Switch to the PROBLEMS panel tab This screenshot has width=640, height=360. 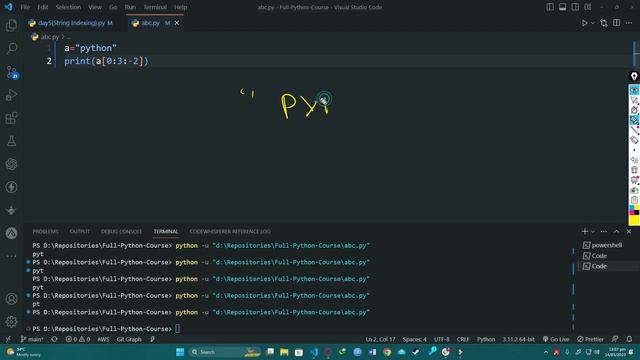tap(45, 231)
